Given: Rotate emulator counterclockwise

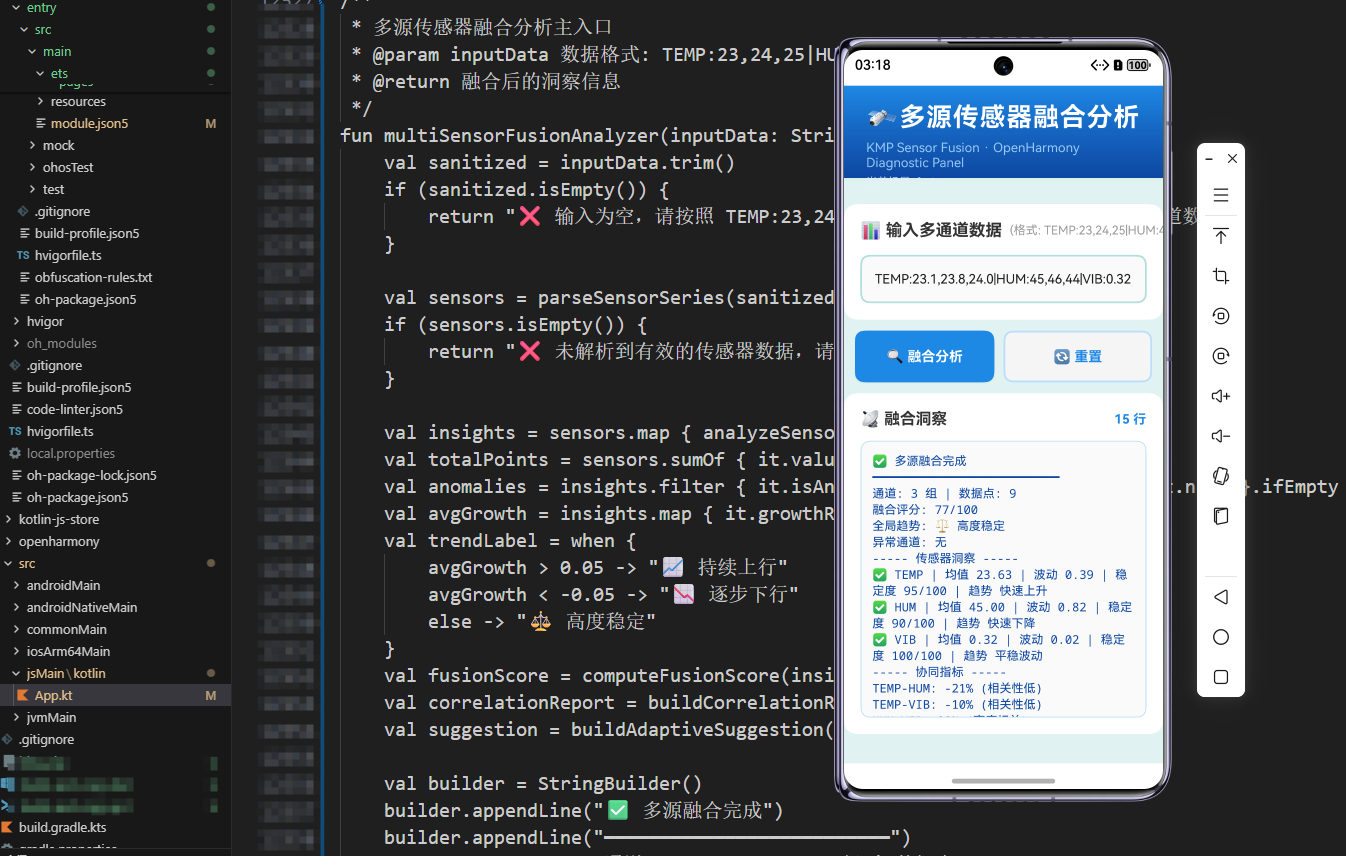Looking at the screenshot, I should pyautogui.click(x=1220, y=316).
